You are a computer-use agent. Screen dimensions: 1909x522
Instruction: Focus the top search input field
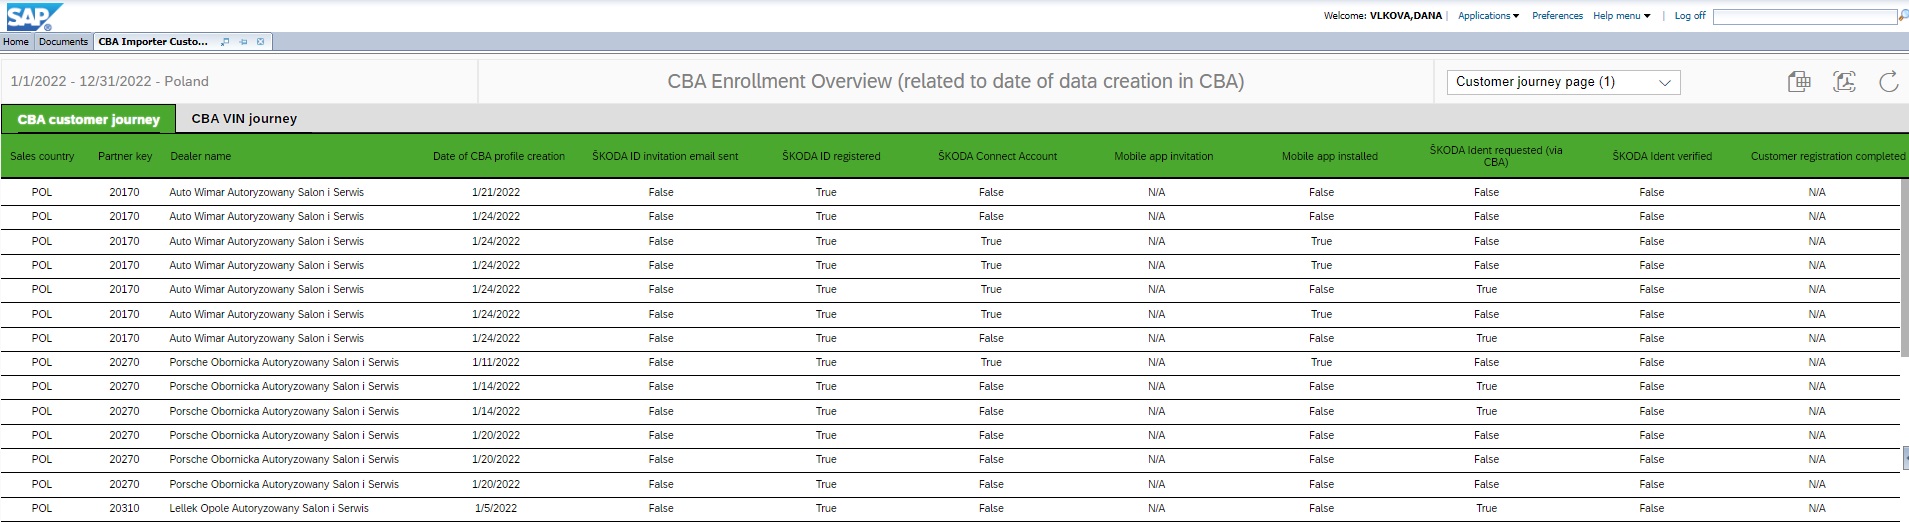tap(1805, 17)
